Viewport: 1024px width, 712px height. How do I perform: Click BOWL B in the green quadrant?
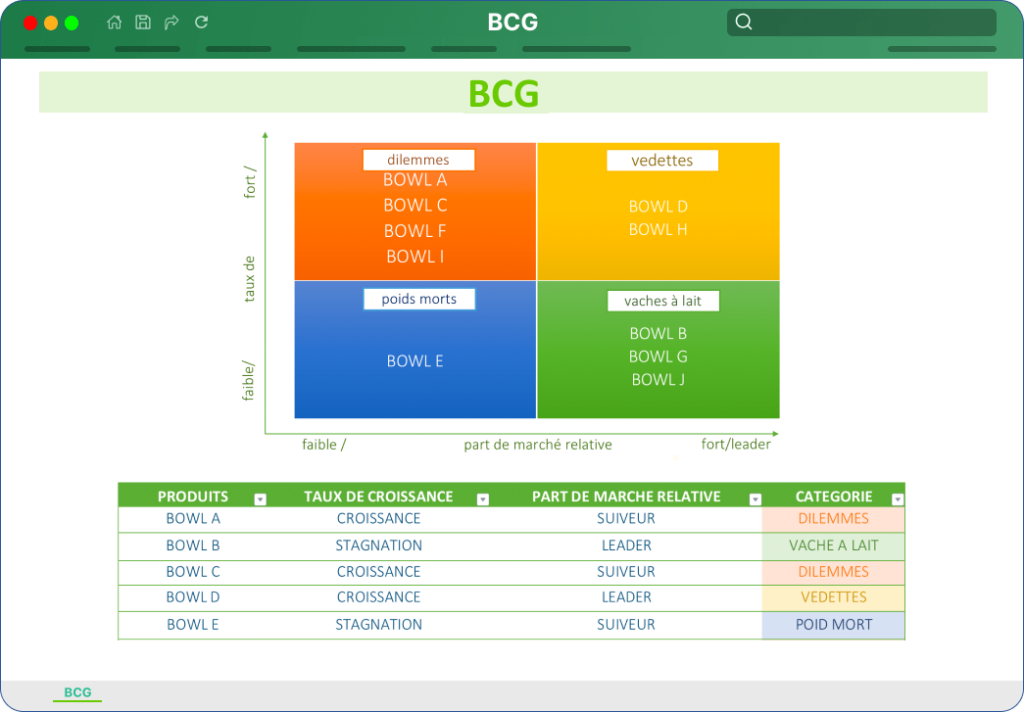click(658, 334)
